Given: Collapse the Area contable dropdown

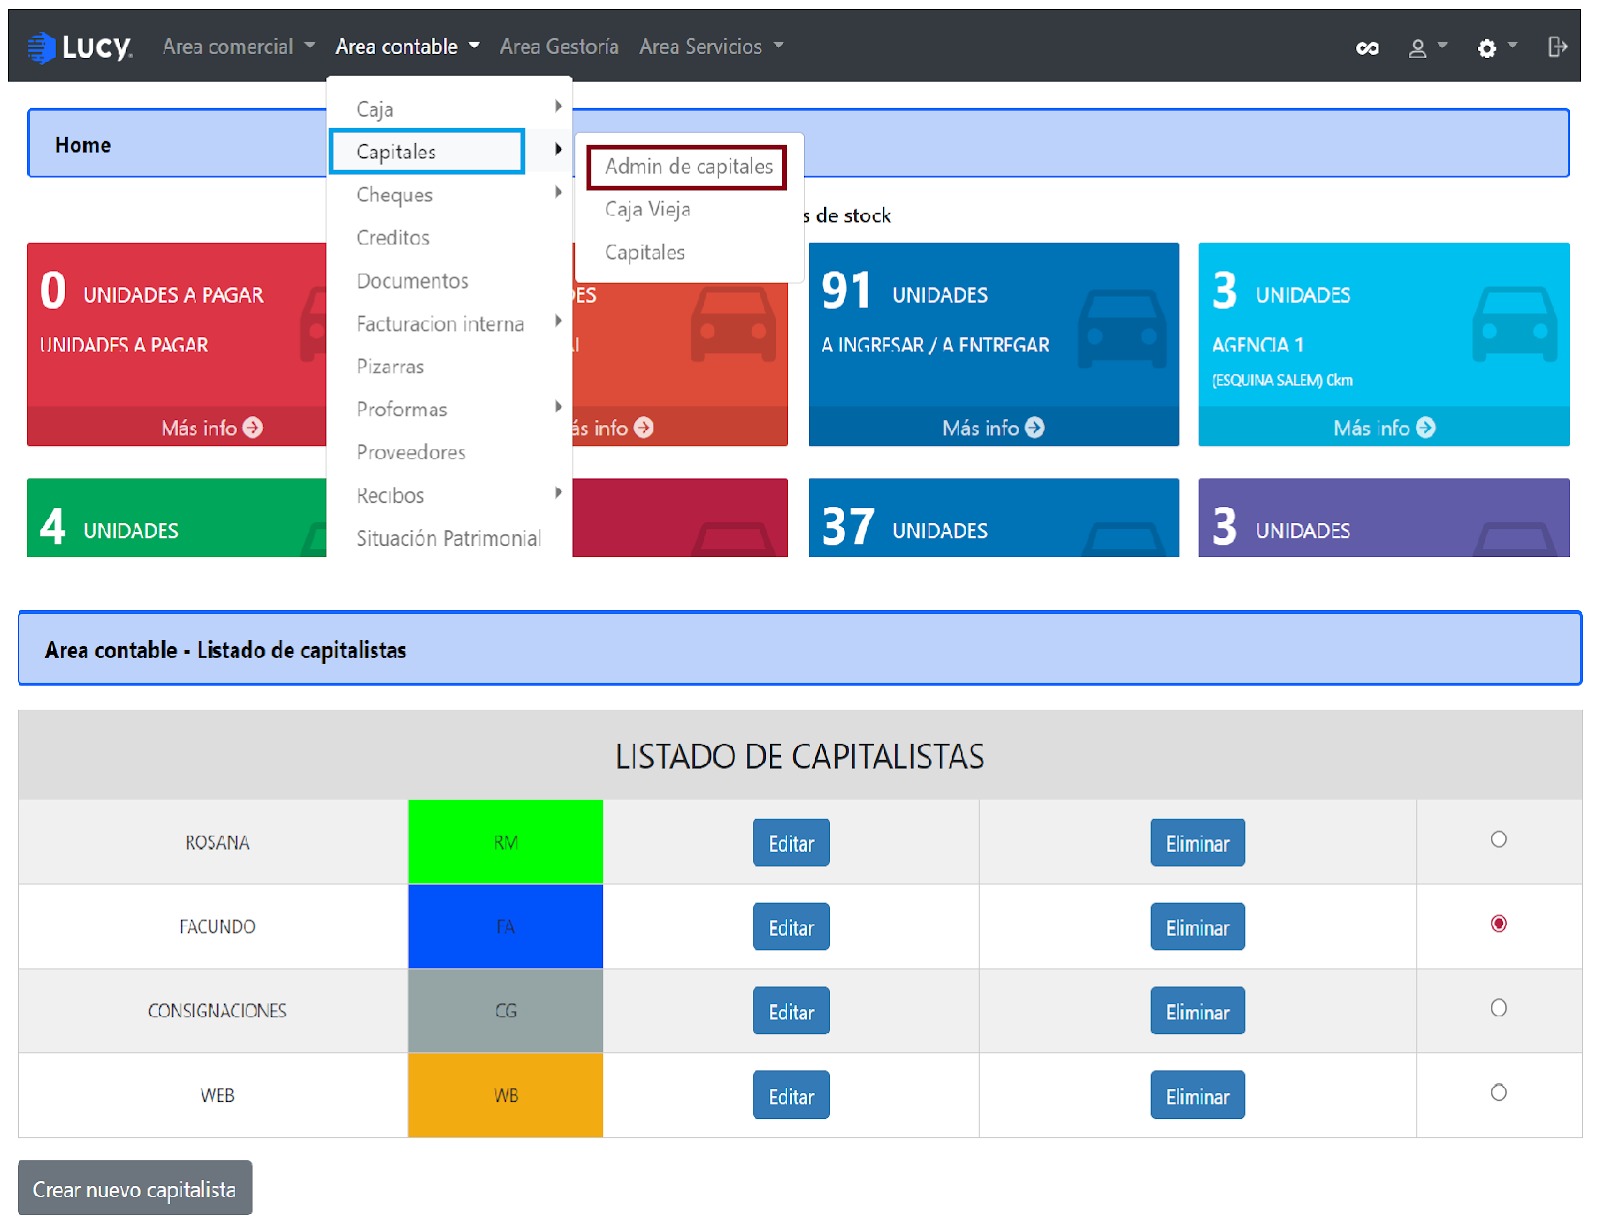Looking at the screenshot, I should click(x=407, y=46).
